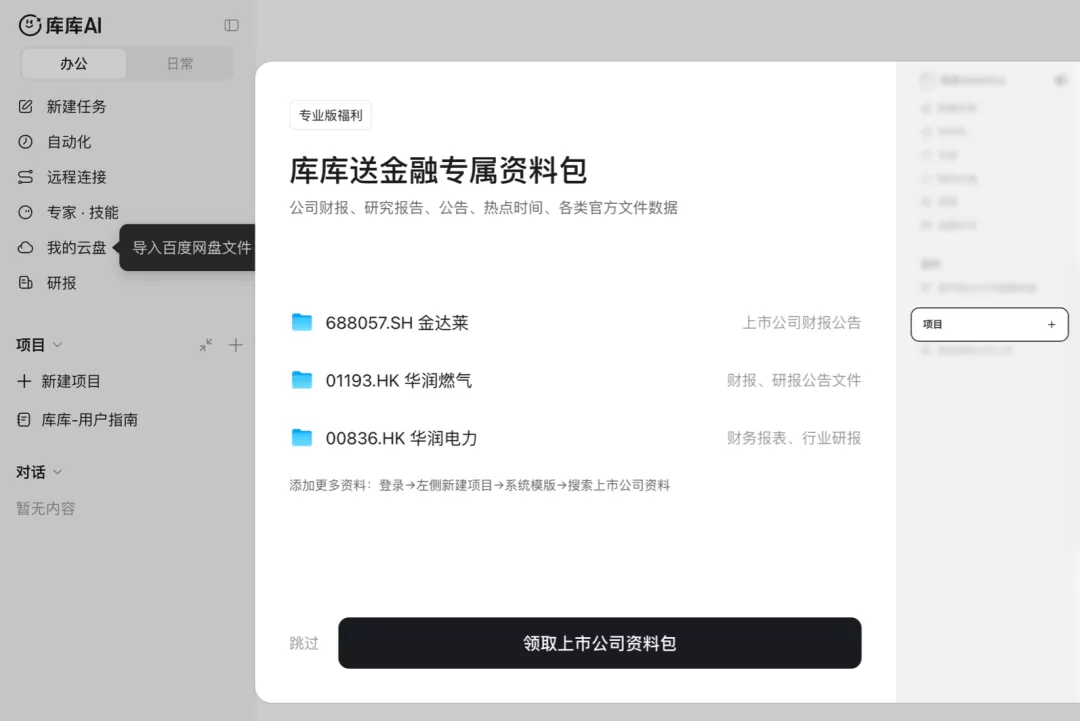Switch to the 日常 tab
This screenshot has width=1080, height=721.
(180, 64)
